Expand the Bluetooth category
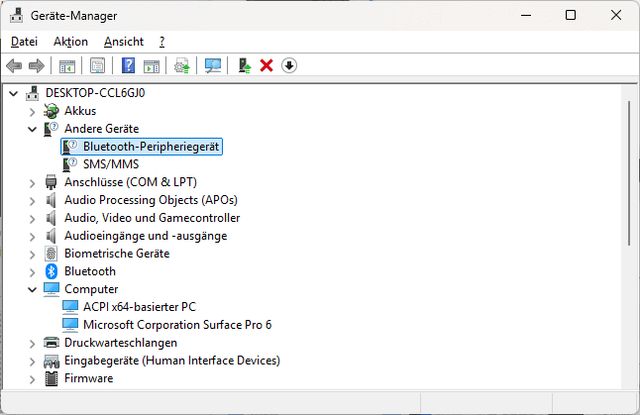The height and width of the screenshot is (415, 640). coord(32,271)
